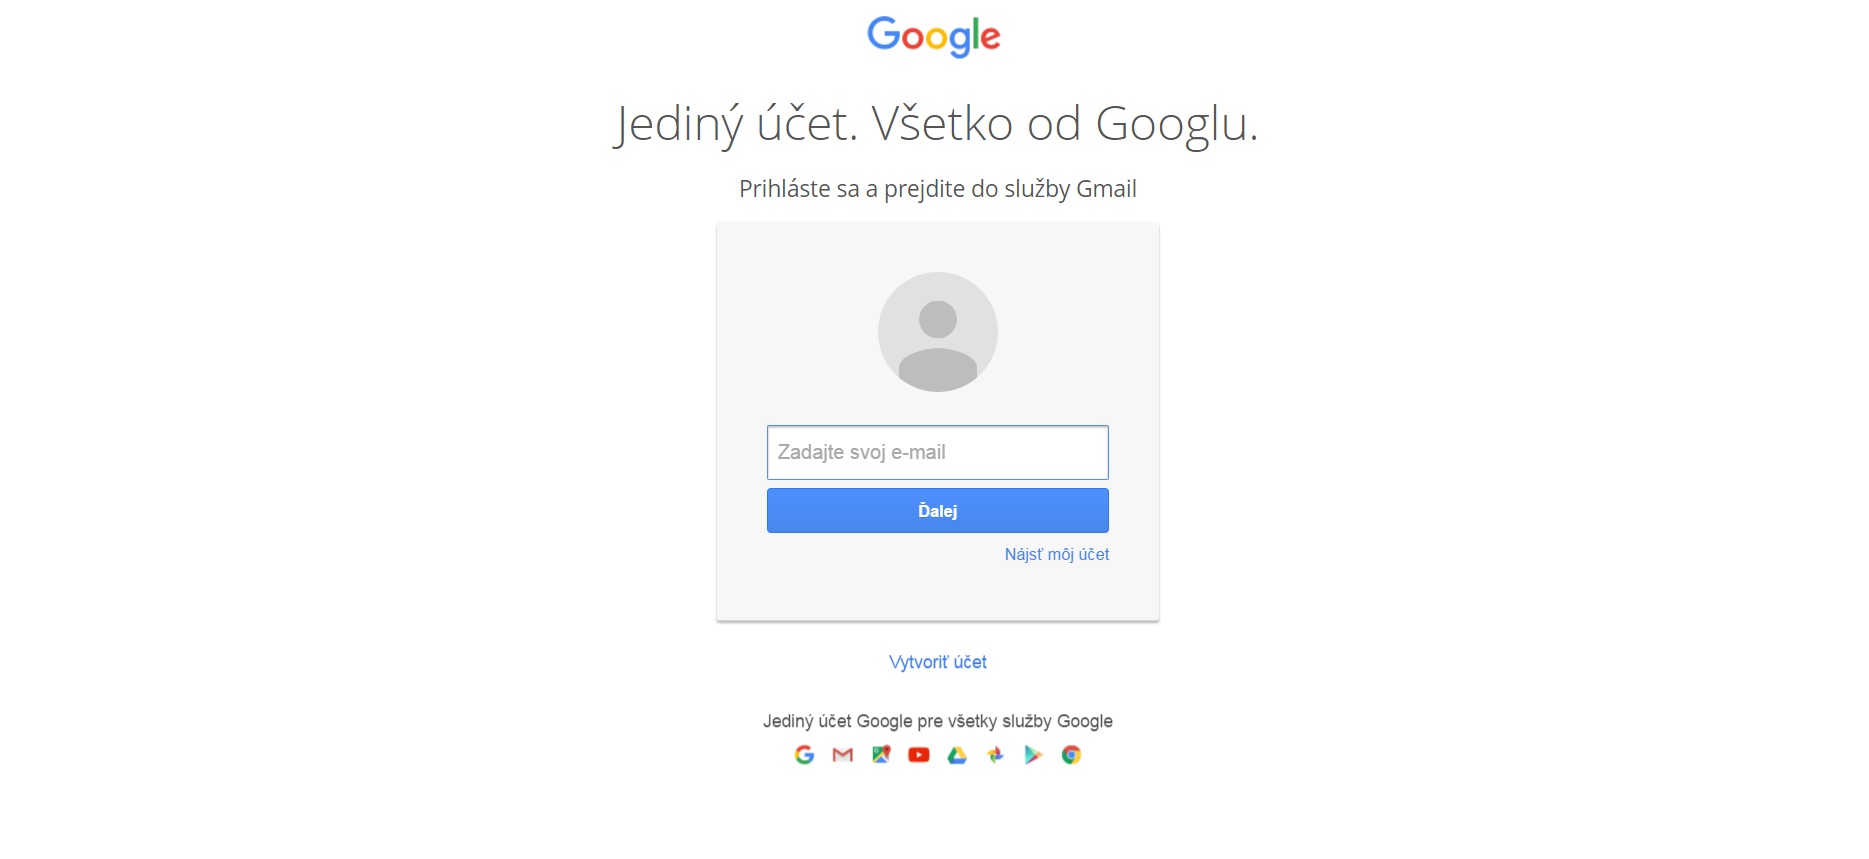Click the gray profile avatar placeholder
Image resolution: width=1869 pixels, height=859 pixels.
(x=938, y=332)
